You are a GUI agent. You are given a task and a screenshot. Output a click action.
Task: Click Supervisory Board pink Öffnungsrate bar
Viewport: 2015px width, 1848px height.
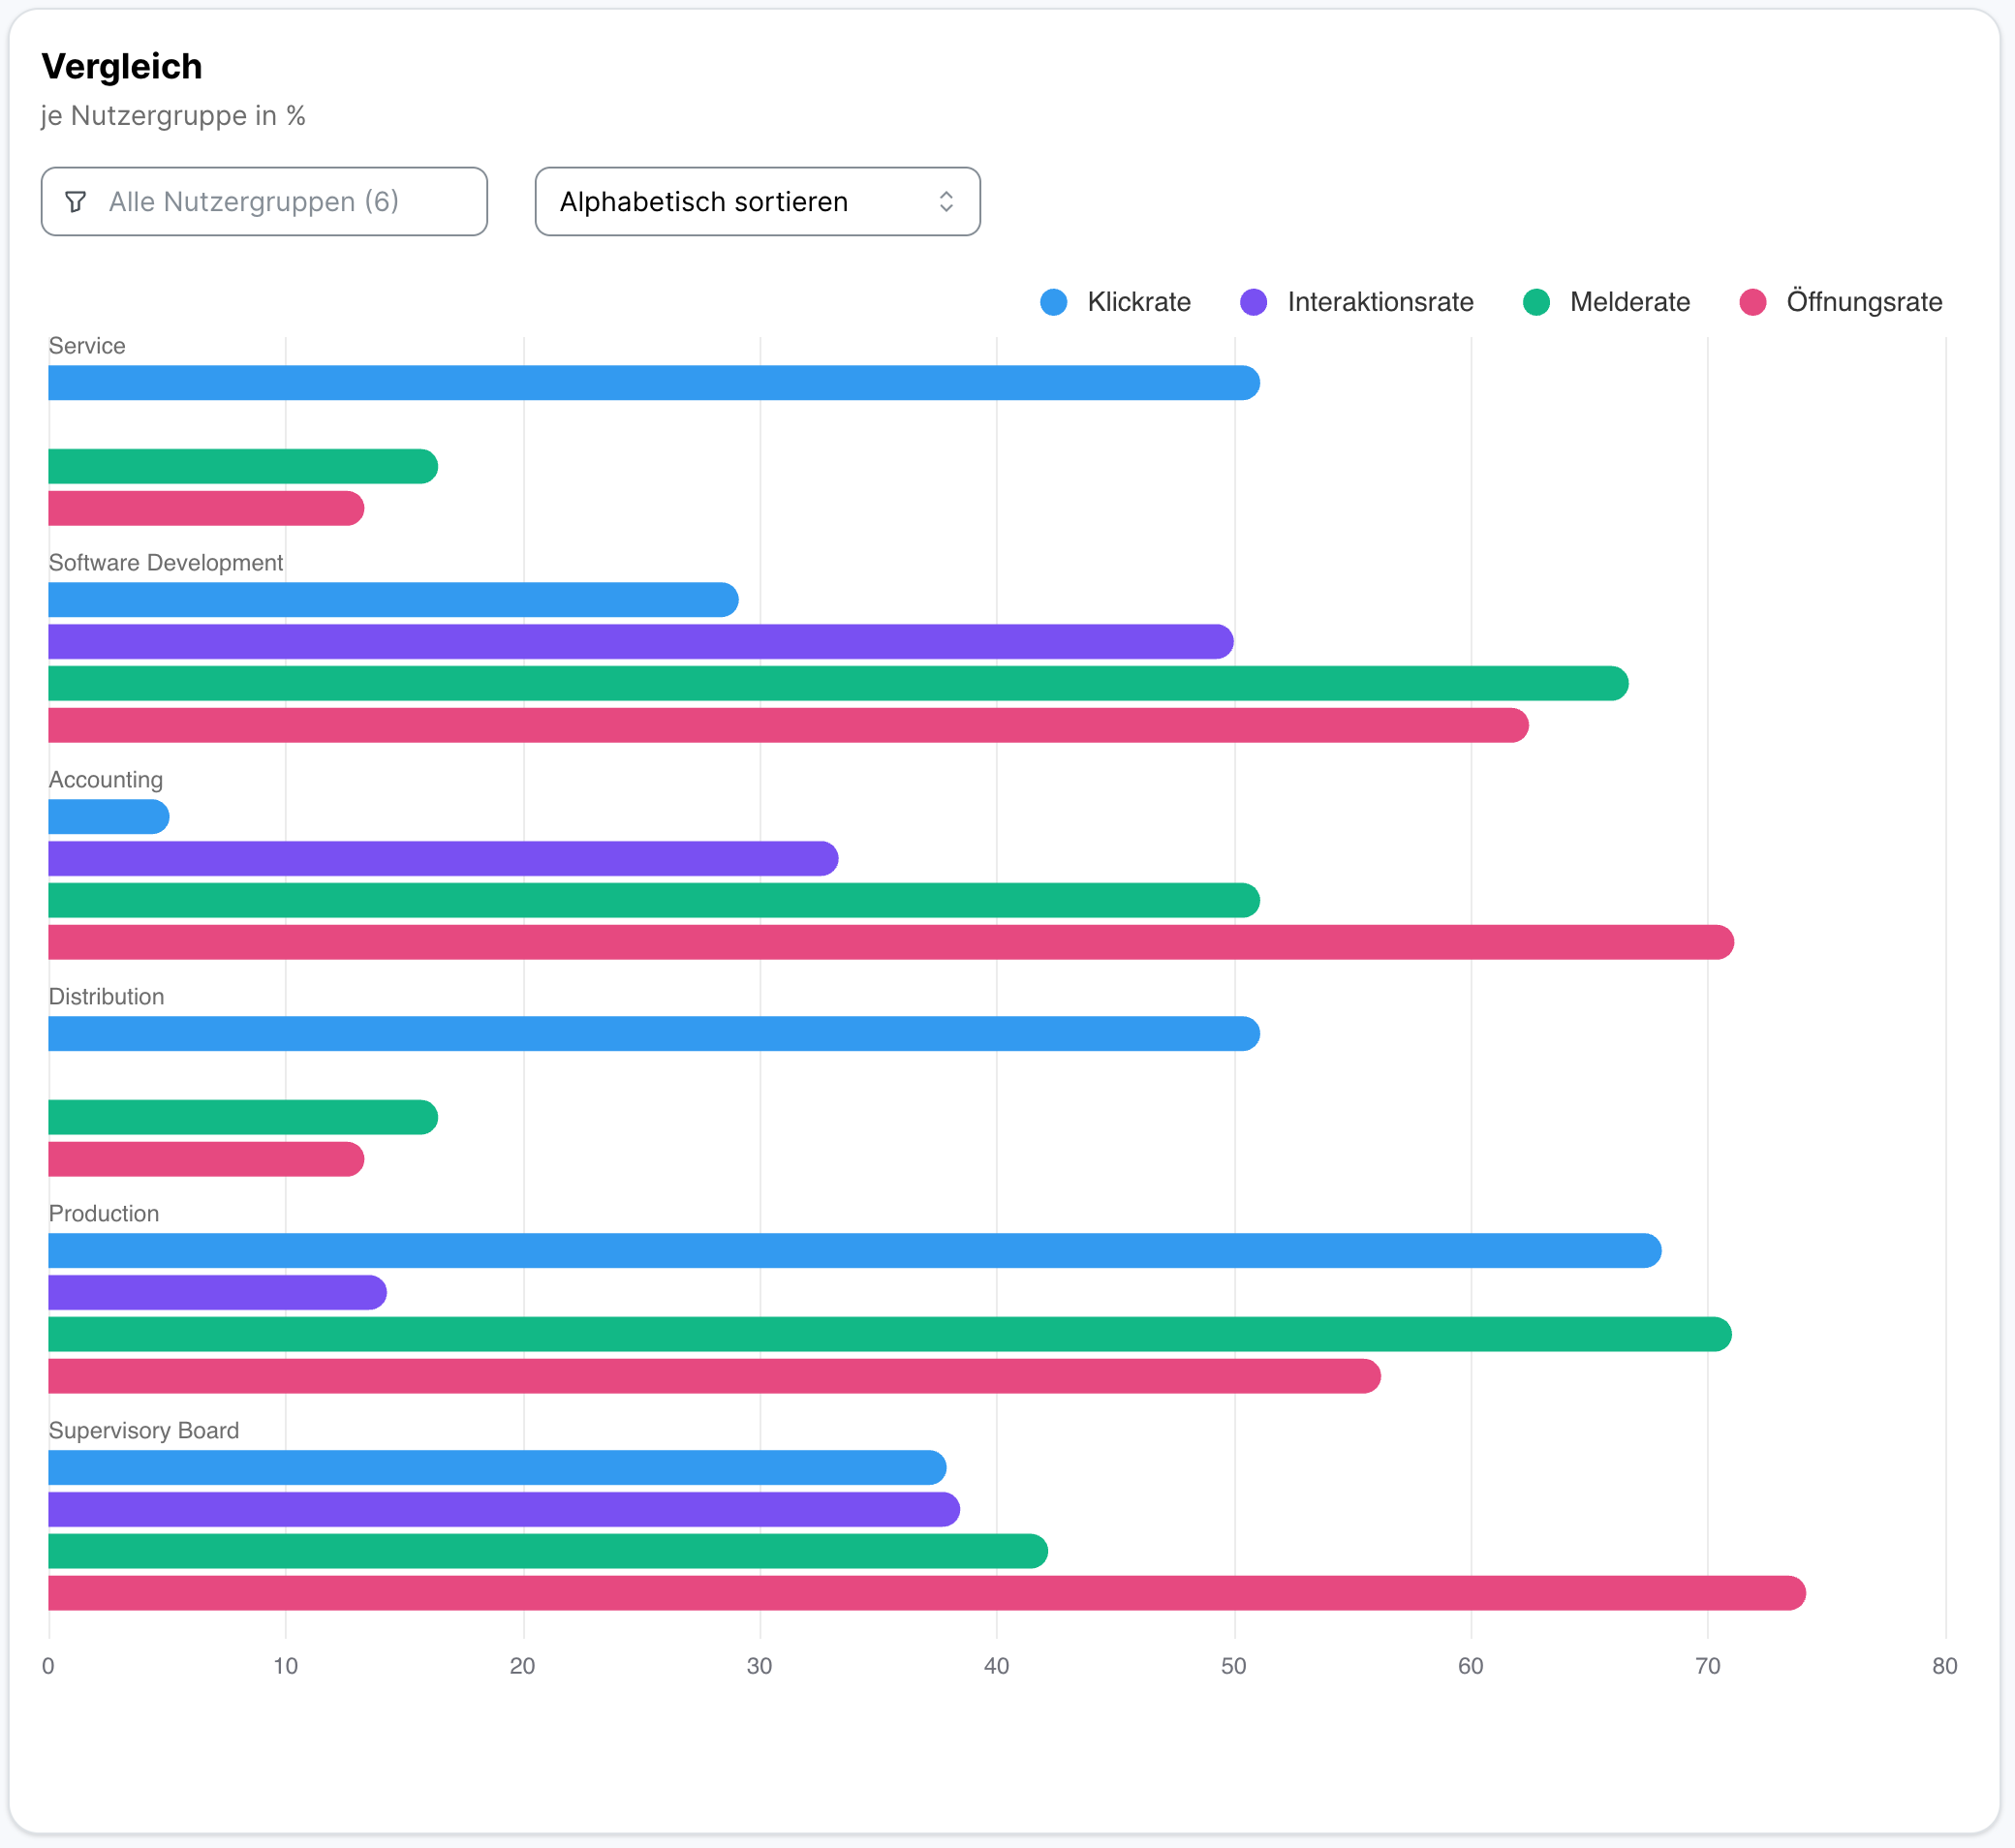(925, 1593)
